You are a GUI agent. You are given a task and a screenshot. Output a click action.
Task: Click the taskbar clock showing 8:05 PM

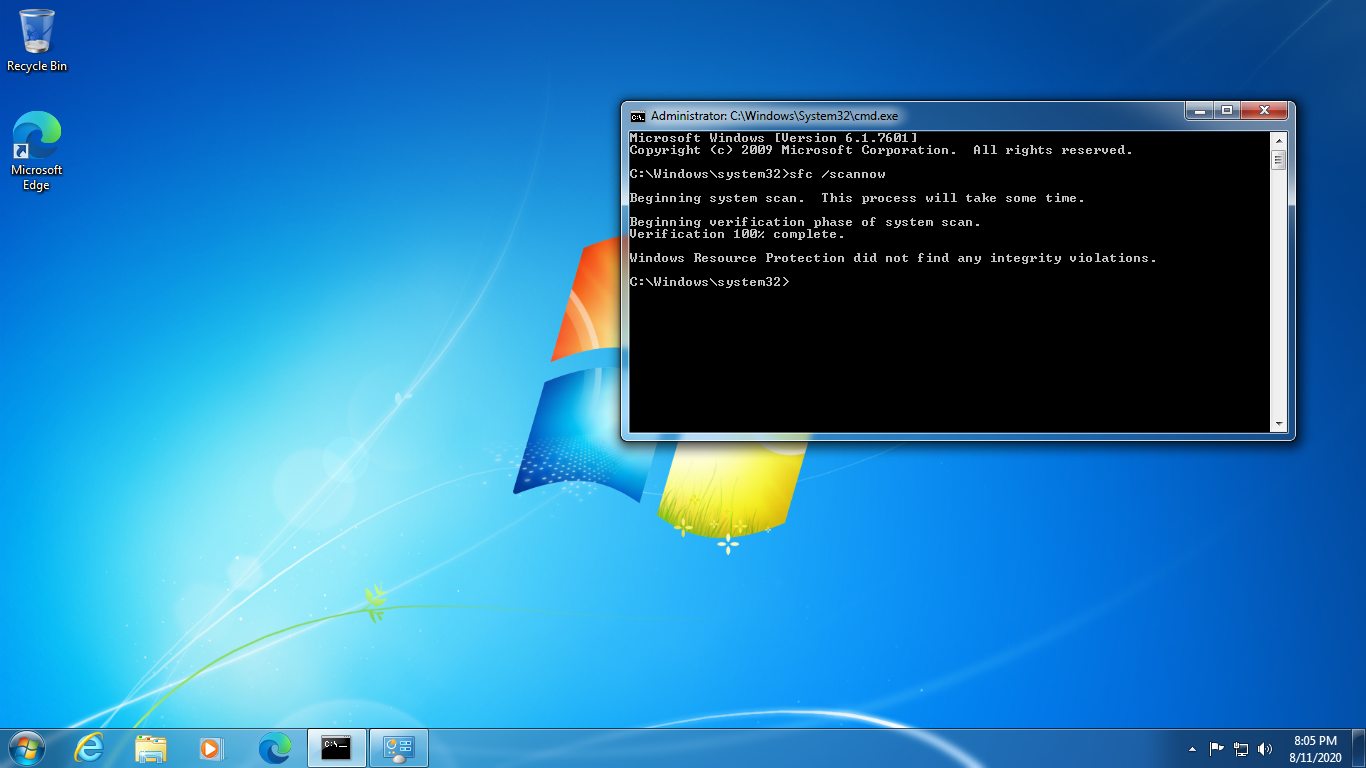pyautogui.click(x=1315, y=748)
